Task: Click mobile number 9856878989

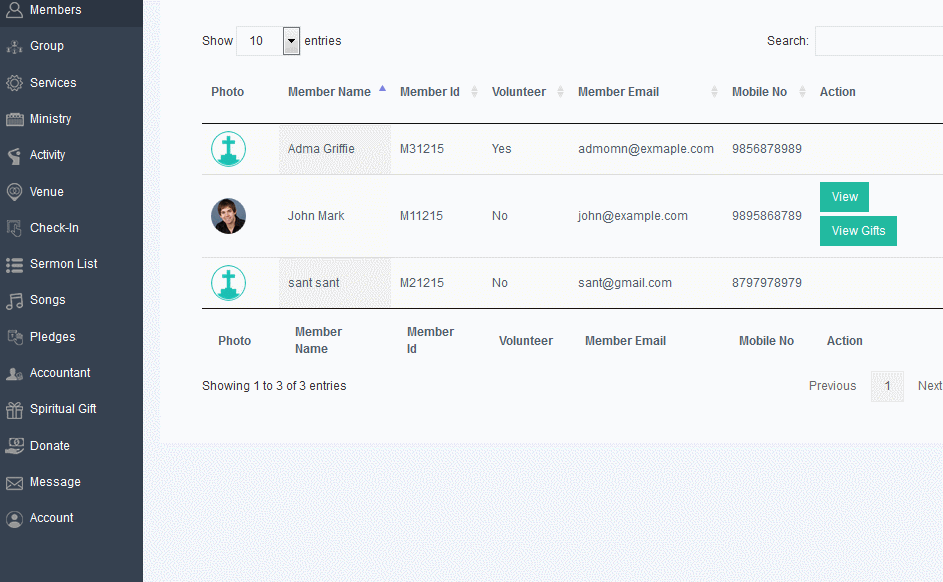Action: [767, 149]
